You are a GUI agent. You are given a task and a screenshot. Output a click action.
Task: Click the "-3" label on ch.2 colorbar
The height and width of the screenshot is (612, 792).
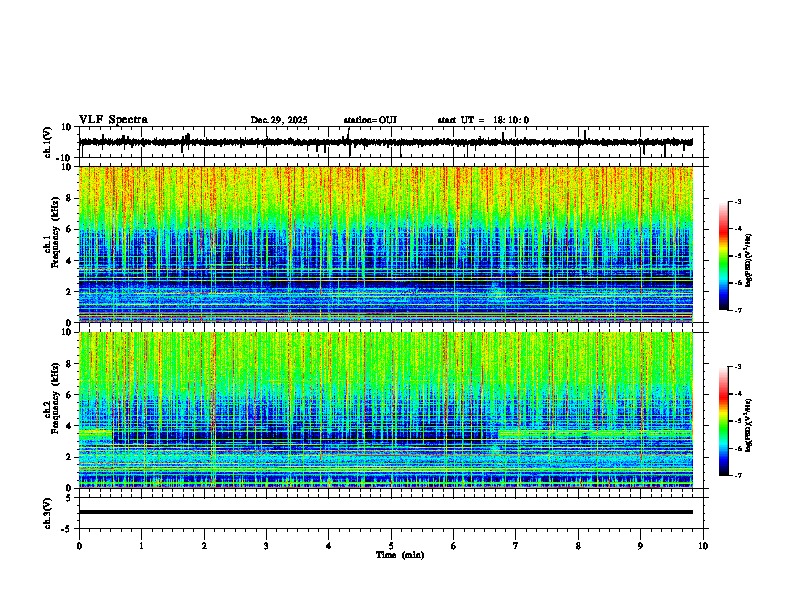tap(738, 367)
